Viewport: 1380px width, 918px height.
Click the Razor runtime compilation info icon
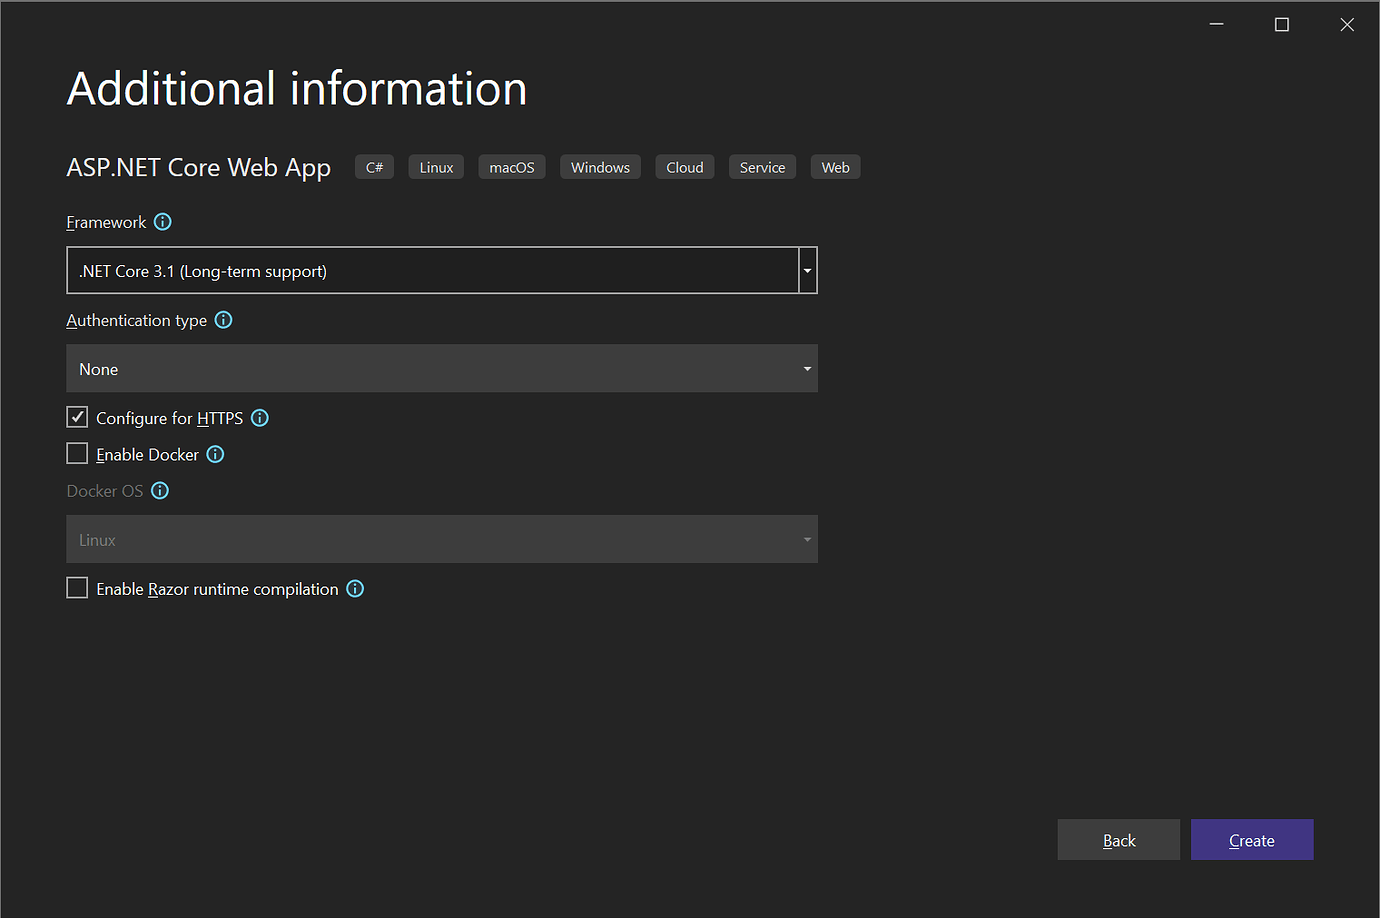[x=355, y=589]
